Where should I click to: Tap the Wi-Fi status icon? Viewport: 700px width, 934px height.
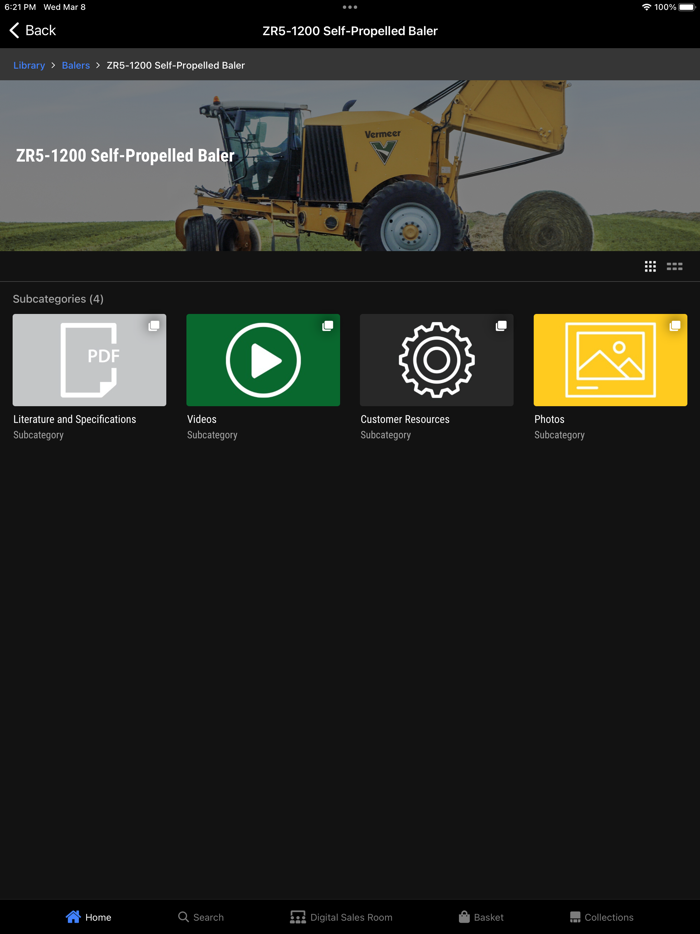pos(646,7)
